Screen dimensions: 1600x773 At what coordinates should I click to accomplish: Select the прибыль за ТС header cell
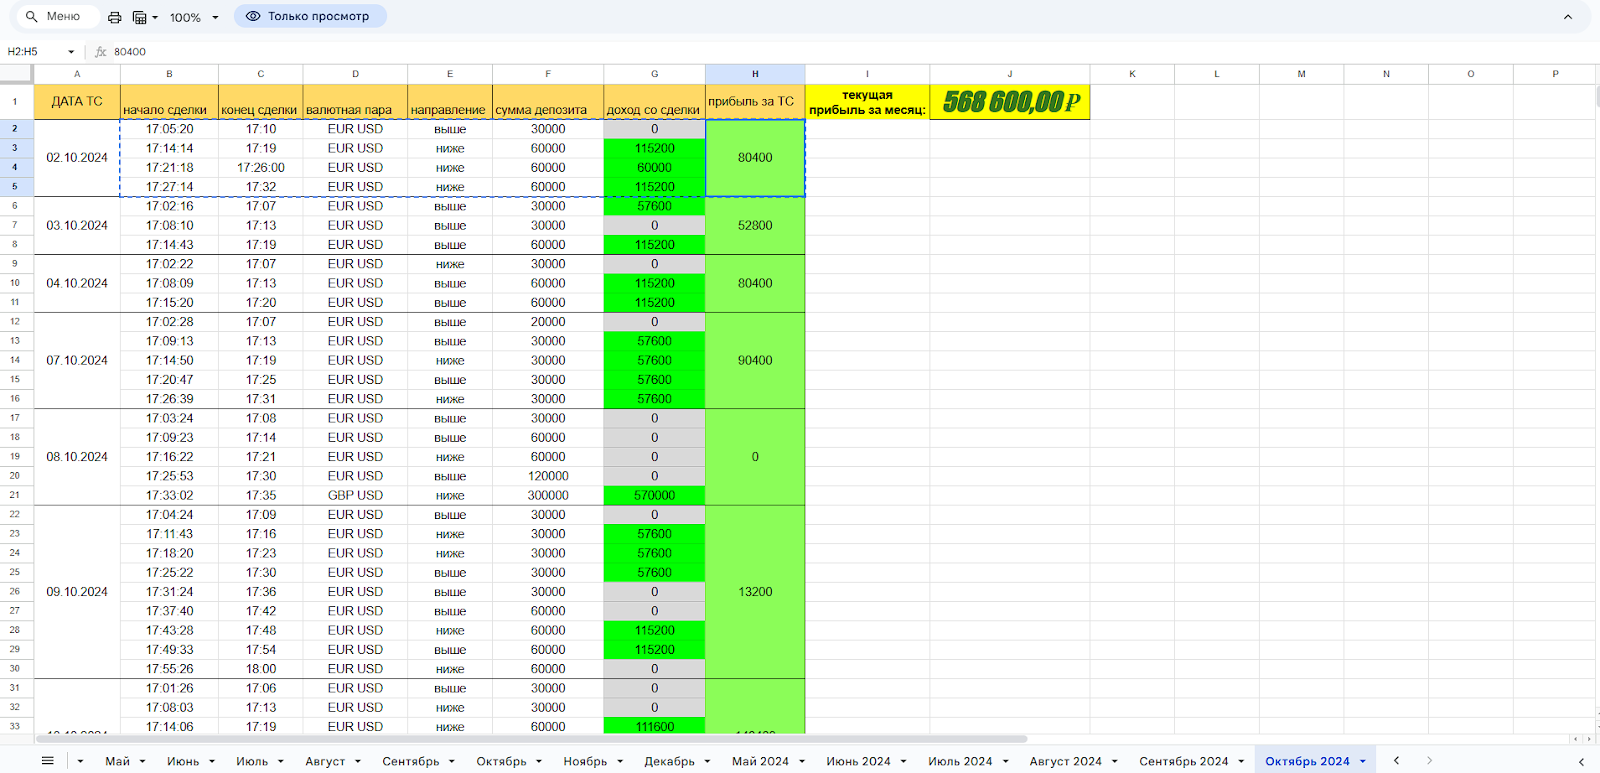click(x=755, y=102)
